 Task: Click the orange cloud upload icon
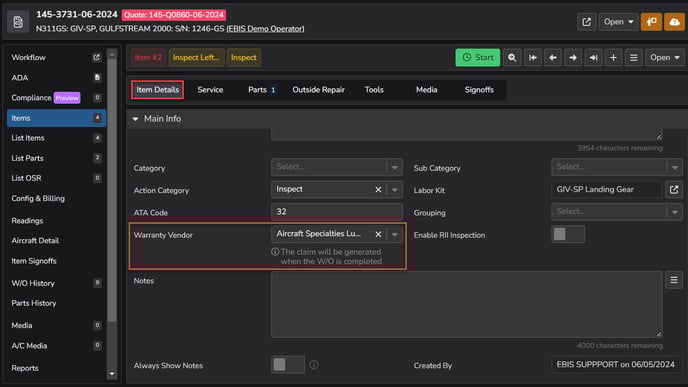(674, 22)
